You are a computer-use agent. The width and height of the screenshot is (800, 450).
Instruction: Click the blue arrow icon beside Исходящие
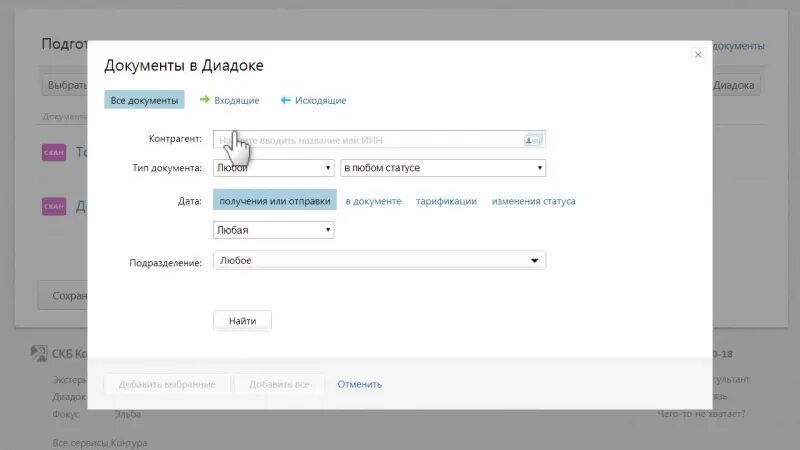pos(285,100)
